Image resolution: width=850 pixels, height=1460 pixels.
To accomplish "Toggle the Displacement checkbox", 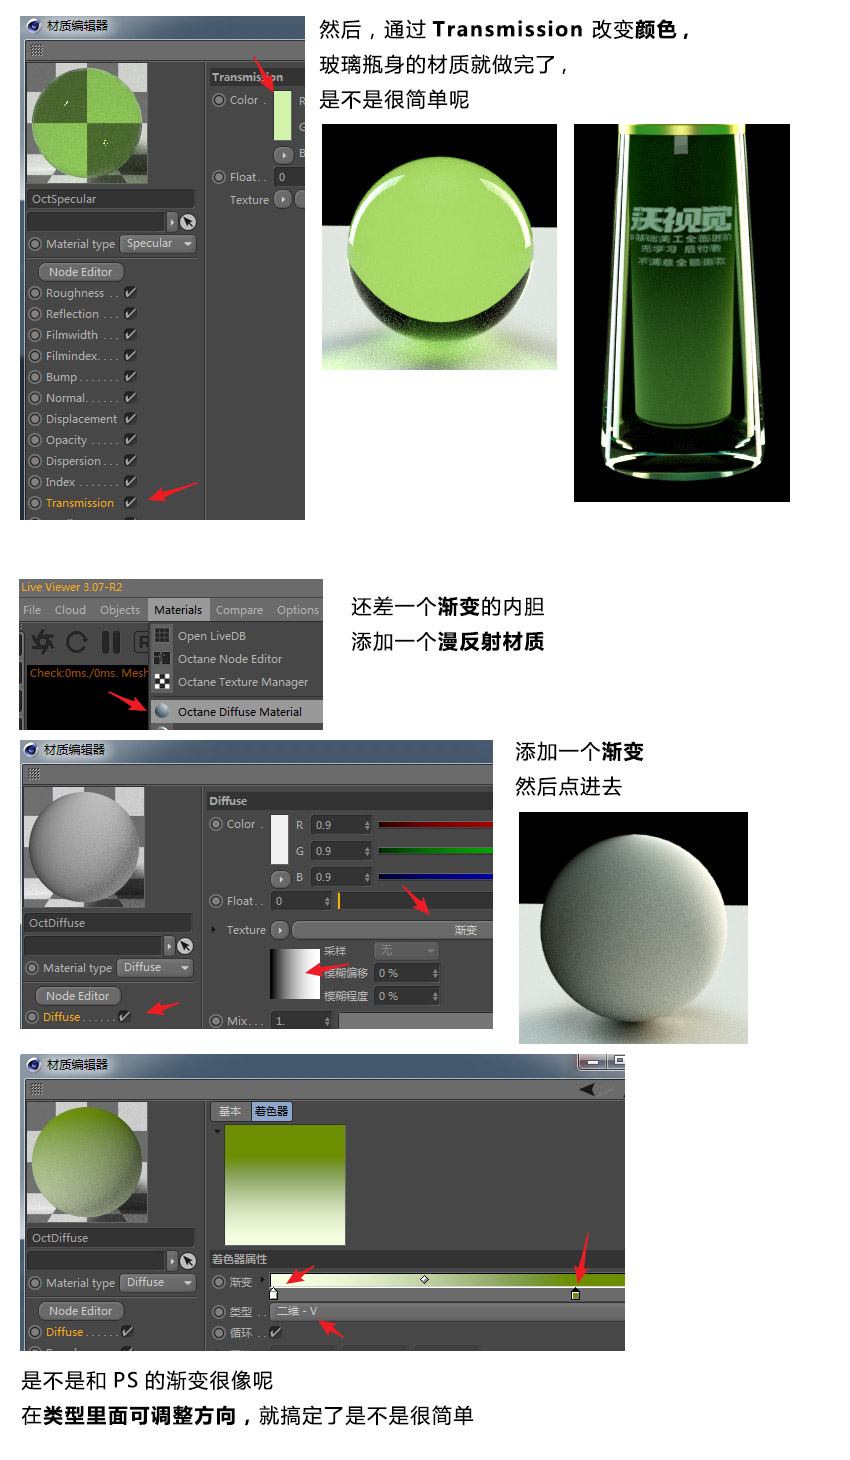I will coord(130,419).
